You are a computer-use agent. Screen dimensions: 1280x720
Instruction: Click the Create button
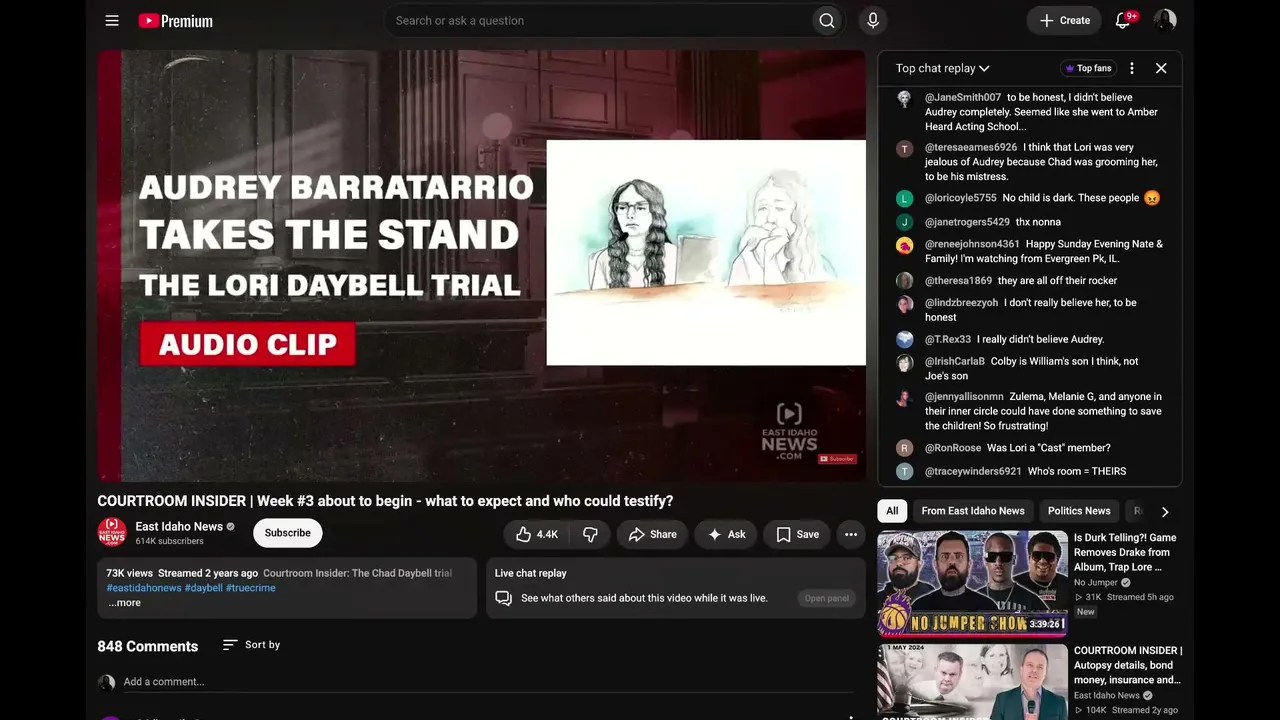1065,20
